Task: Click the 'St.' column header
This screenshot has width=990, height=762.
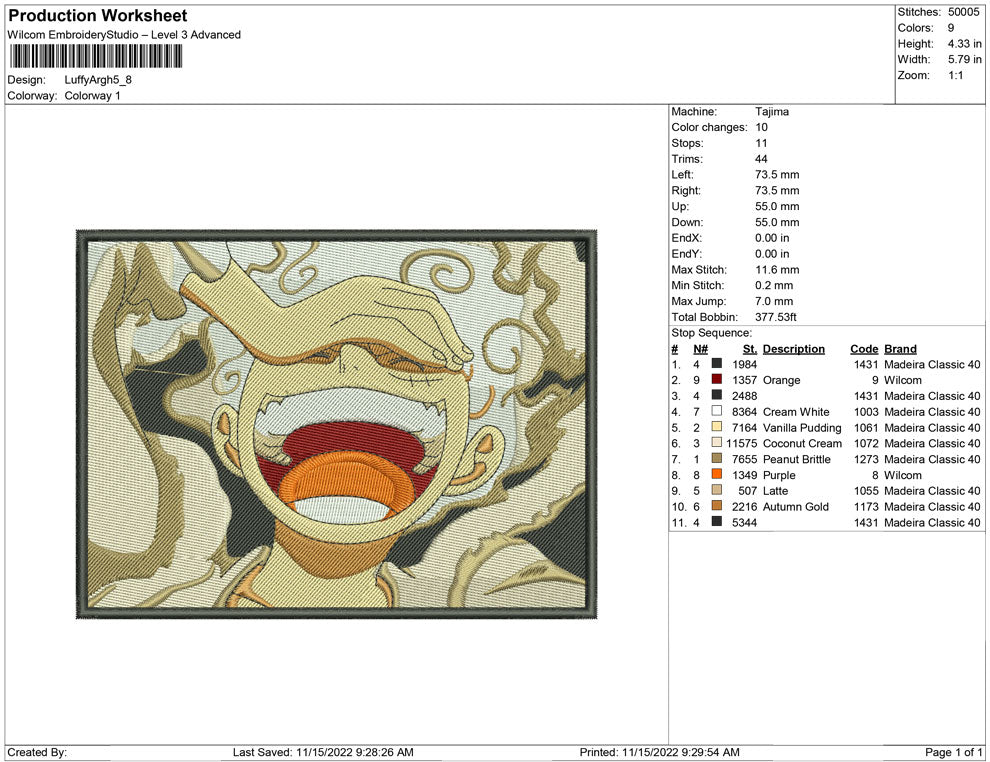Action: pos(749,348)
